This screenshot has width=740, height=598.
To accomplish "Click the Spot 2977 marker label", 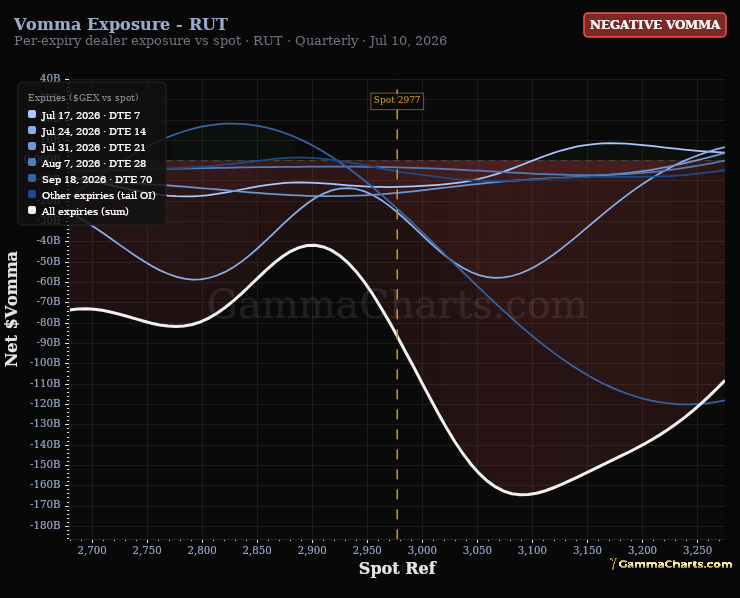I will 397,100.
